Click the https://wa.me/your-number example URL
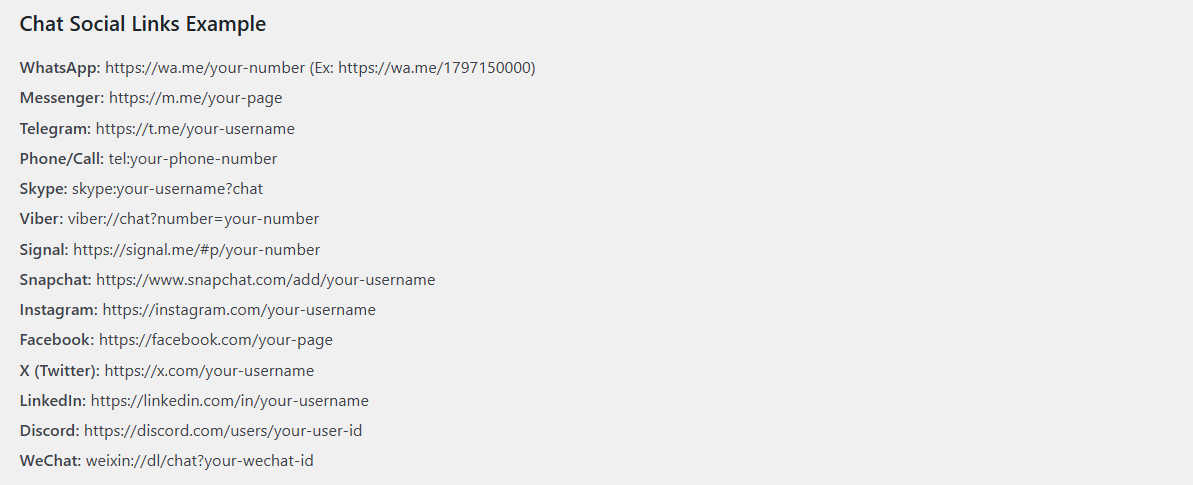Image resolution: width=1193 pixels, height=485 pixels. pos(205,68)
